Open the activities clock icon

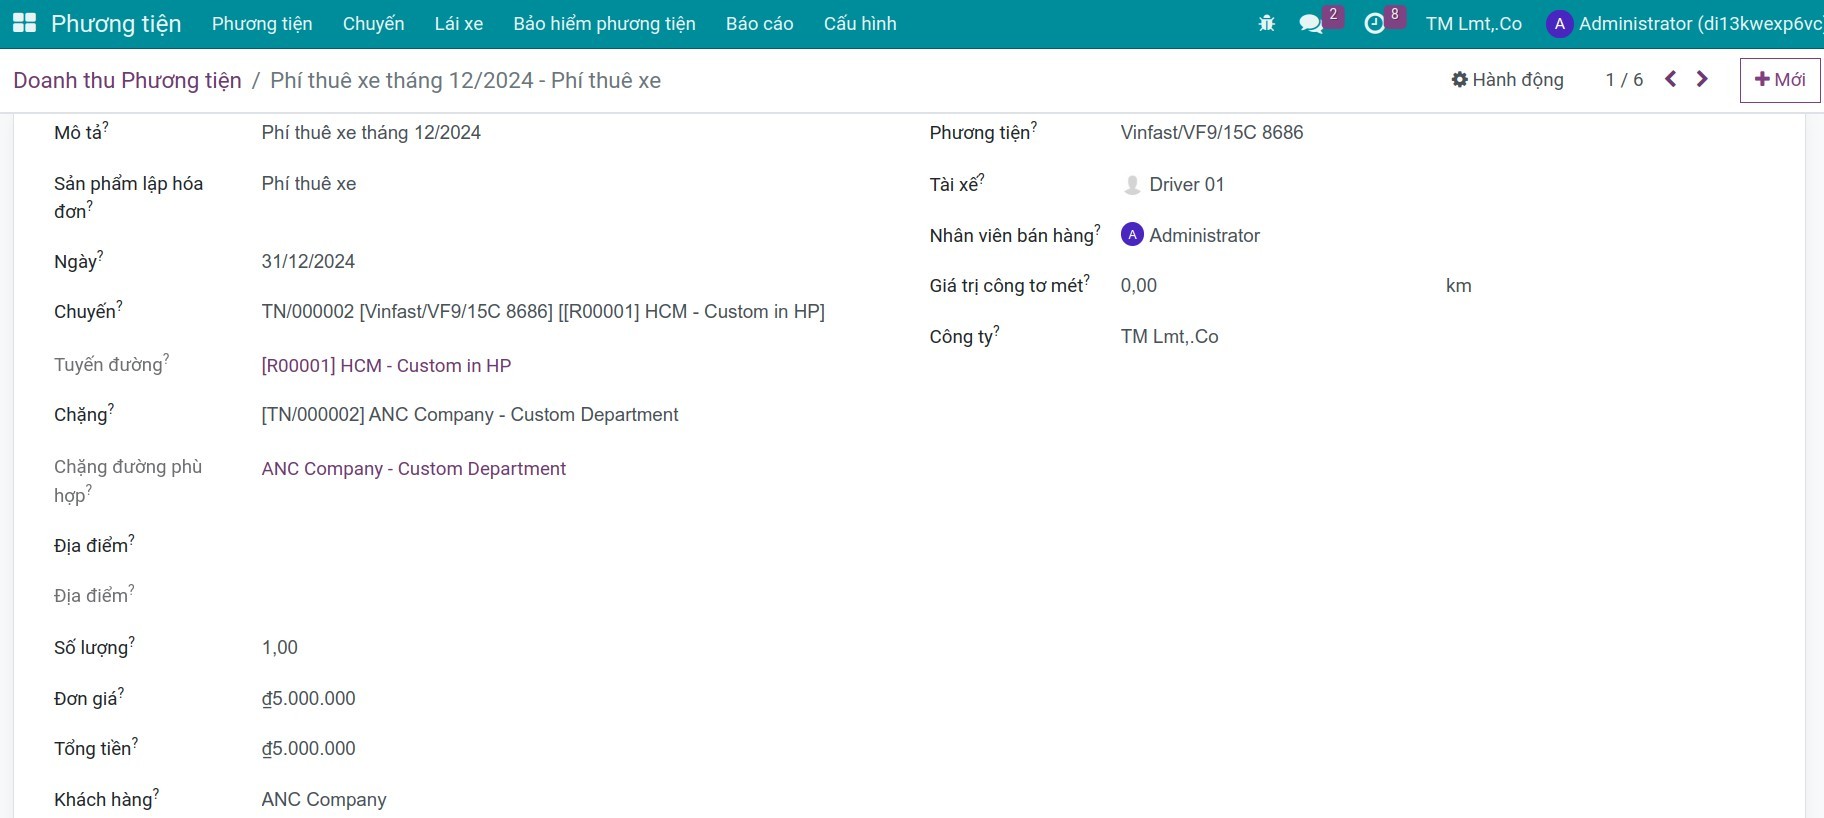point(1375,23)
